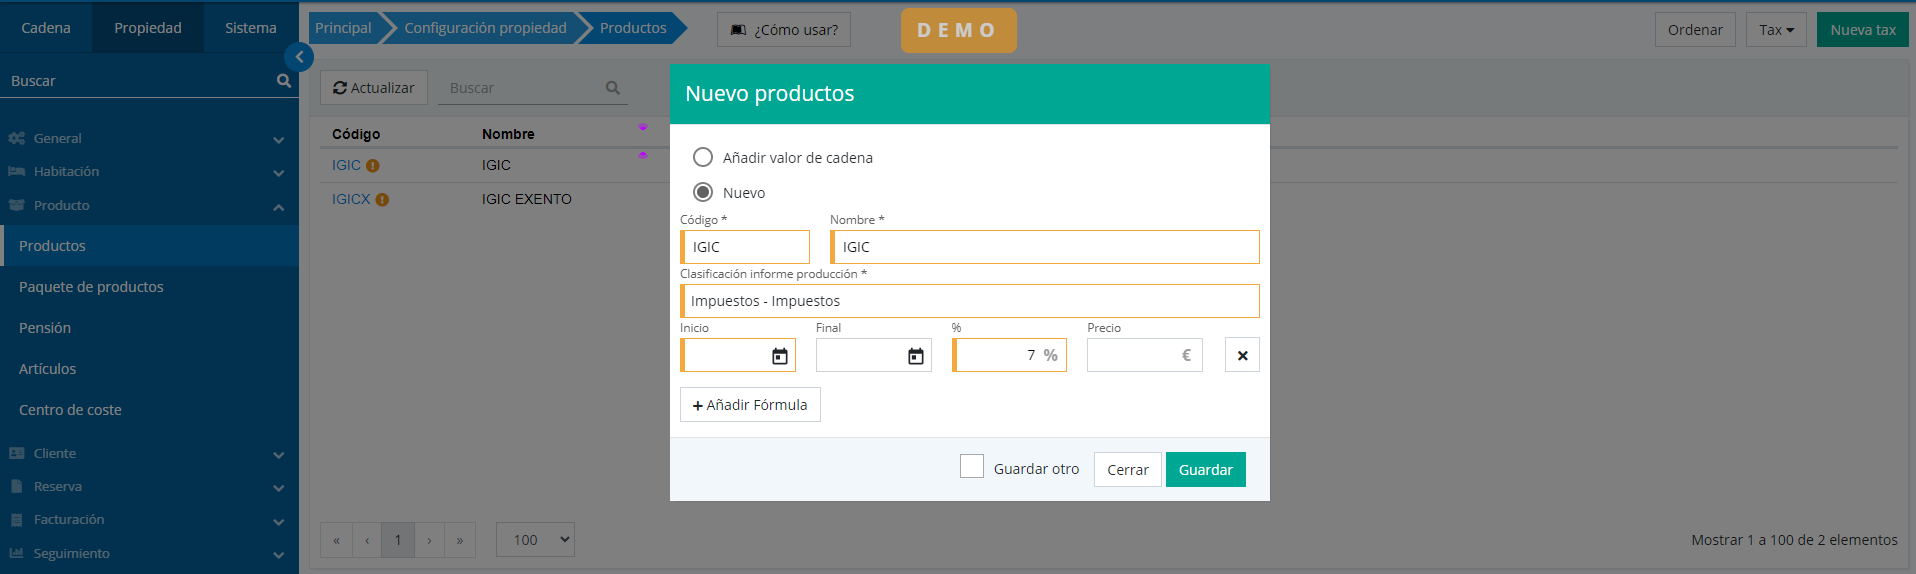Viewport: 1916px width, 574px height.
Task: Select the 'Añadir valor de cadena' radio option
Action: (703, 158)
